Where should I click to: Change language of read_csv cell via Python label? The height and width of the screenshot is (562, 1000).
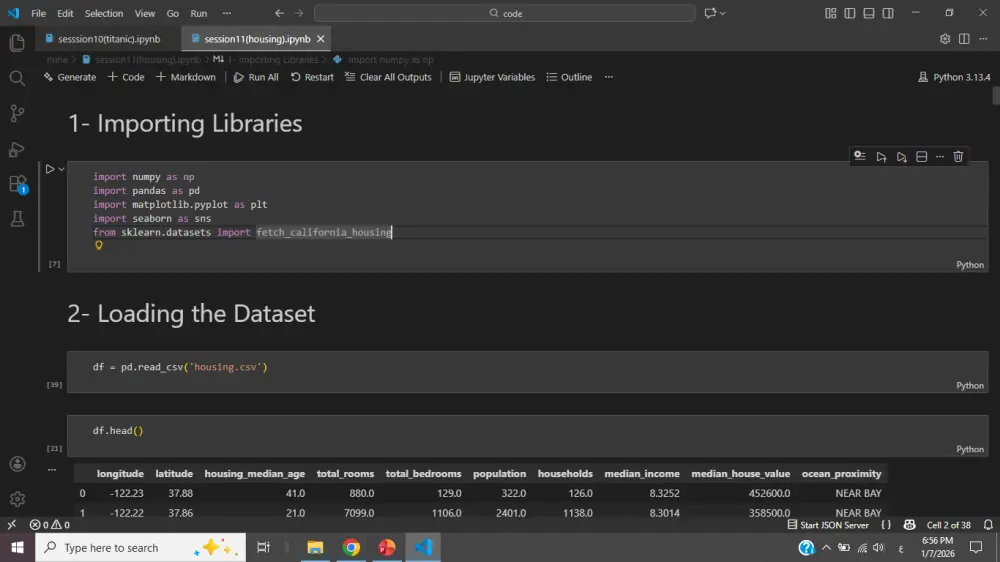coord(969,385)
